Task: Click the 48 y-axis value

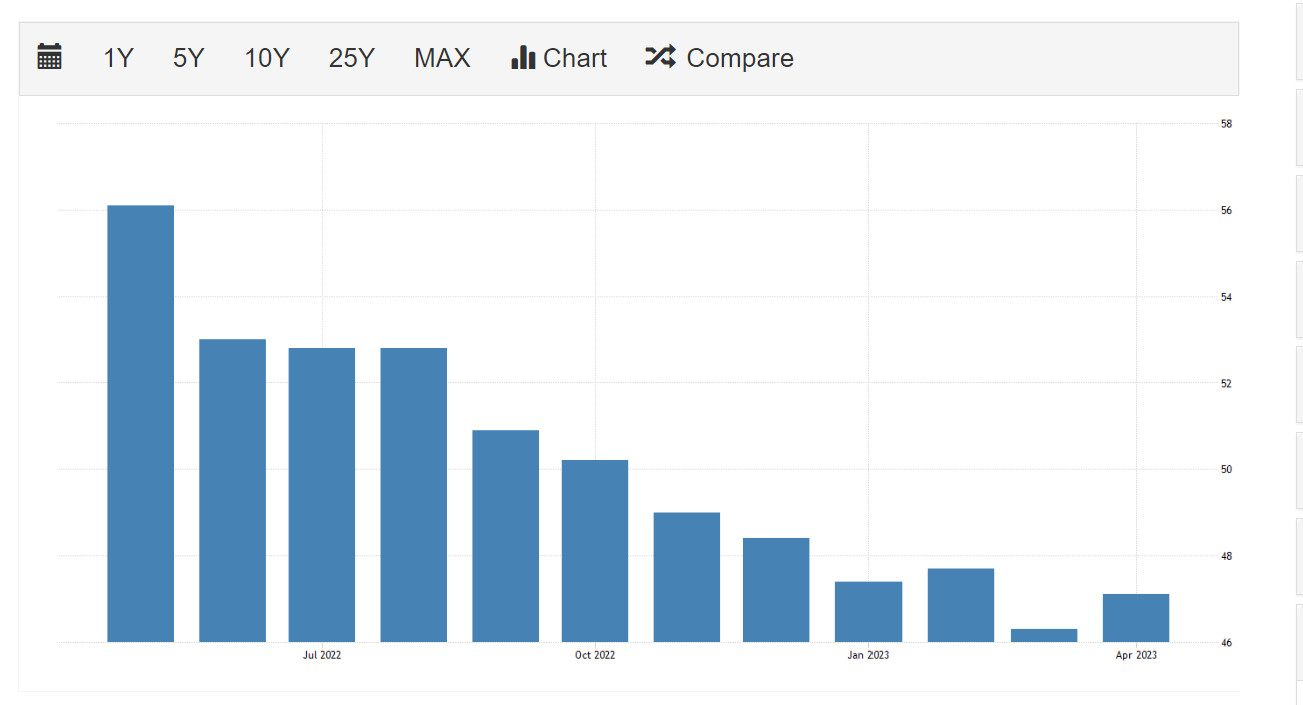Action: click(x=1226, y=556)
